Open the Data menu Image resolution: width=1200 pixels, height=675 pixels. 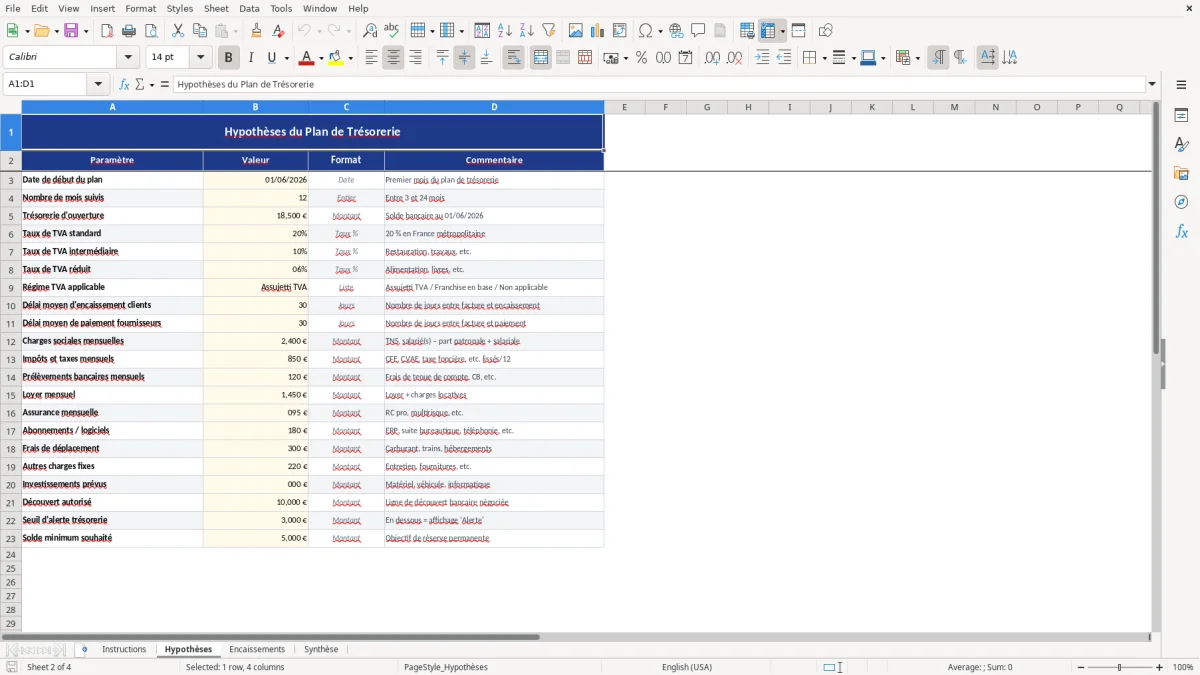pos(250,8)
